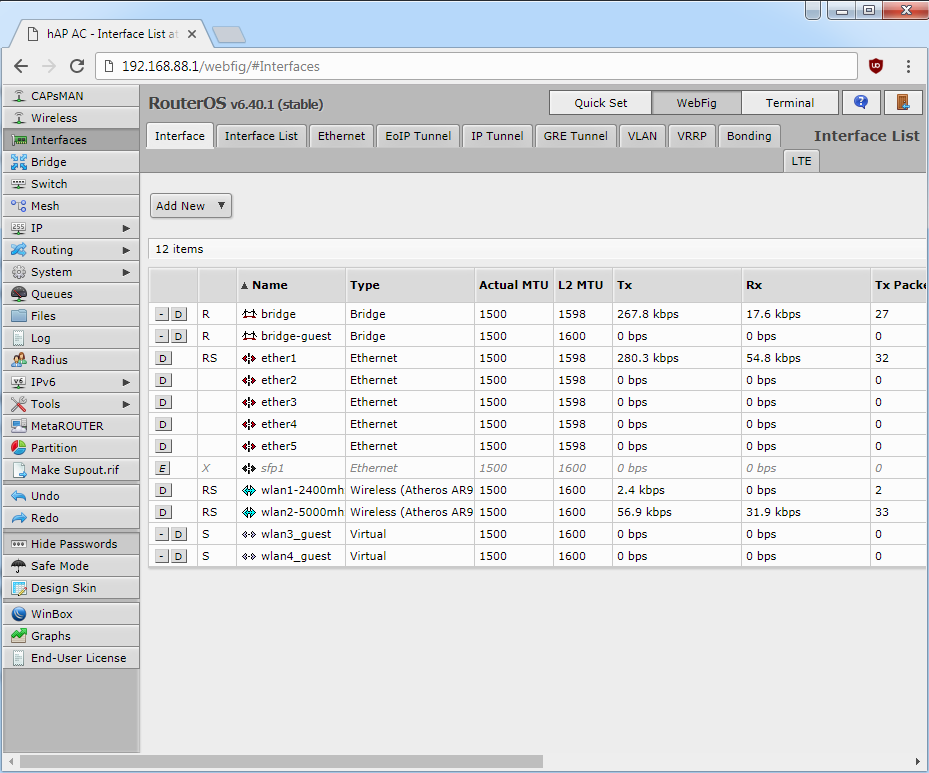The height and width of the screenshot is (773, 929).
Task: Open the WinBox download link
Action: point(71,614)
